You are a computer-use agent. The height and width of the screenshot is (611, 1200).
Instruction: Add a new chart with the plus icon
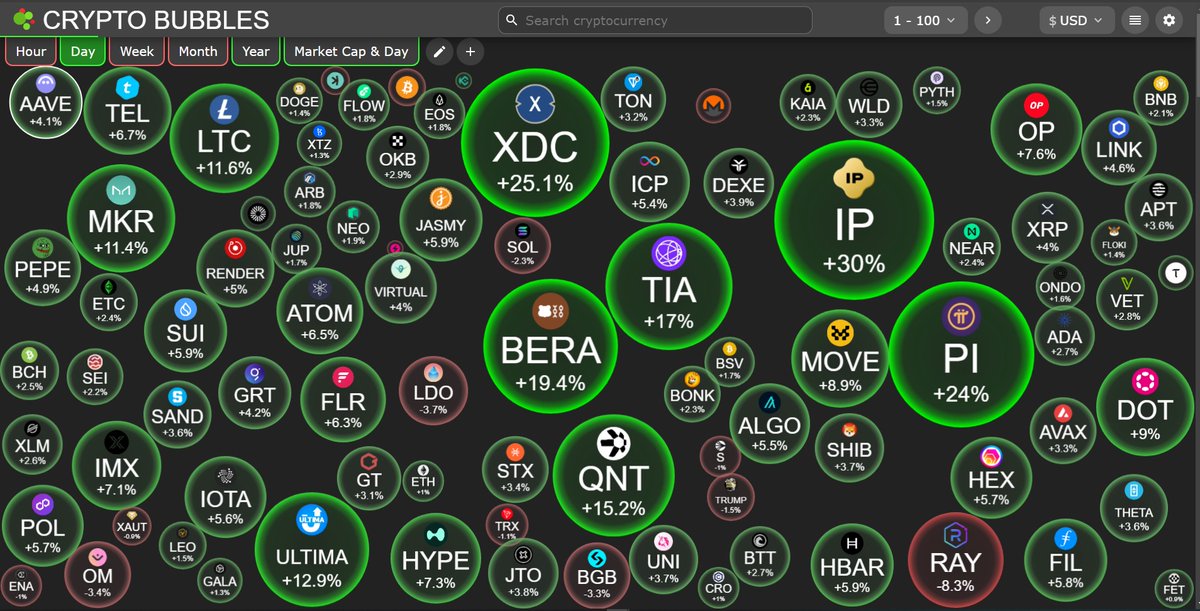coord(470,52)
